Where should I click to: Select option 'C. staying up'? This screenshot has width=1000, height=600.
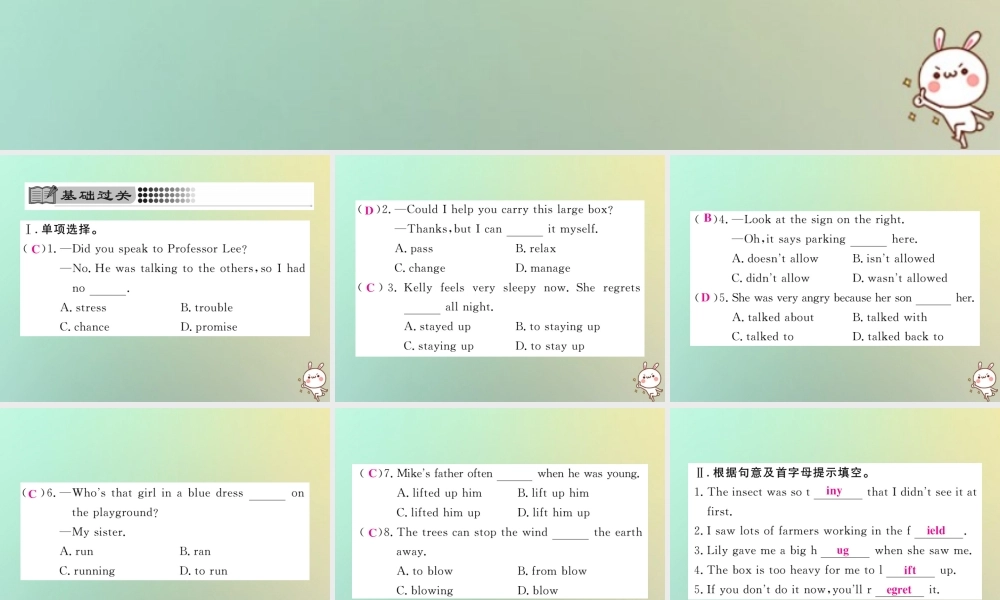tap(438, 346)
